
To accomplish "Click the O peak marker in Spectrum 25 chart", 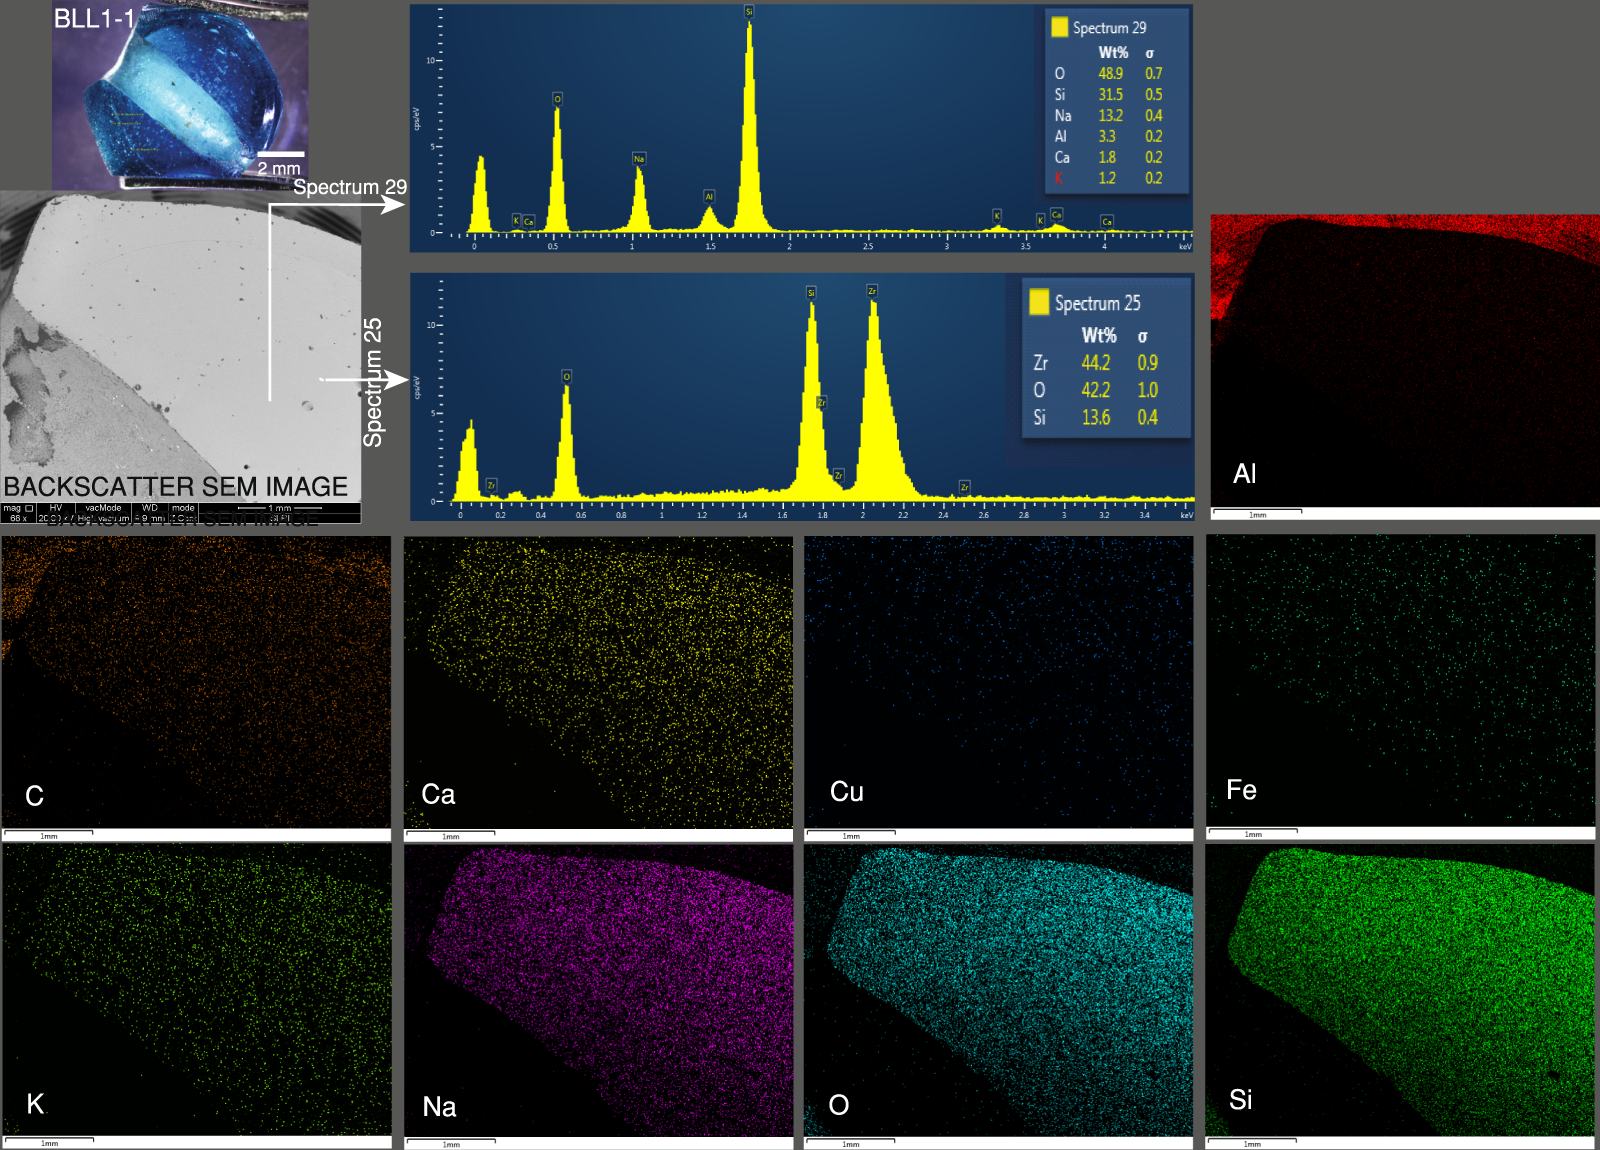I will pyautogui.click(x=566, y=376).
